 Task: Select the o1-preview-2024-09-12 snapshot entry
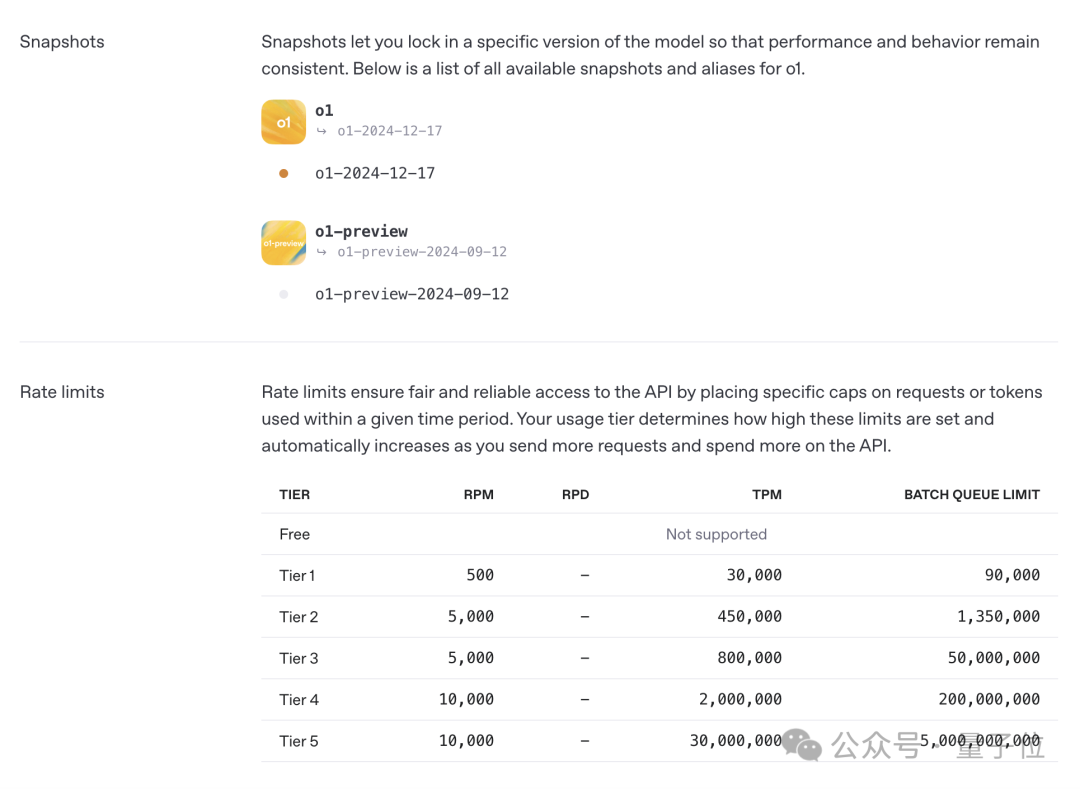(x=412, y=294)
